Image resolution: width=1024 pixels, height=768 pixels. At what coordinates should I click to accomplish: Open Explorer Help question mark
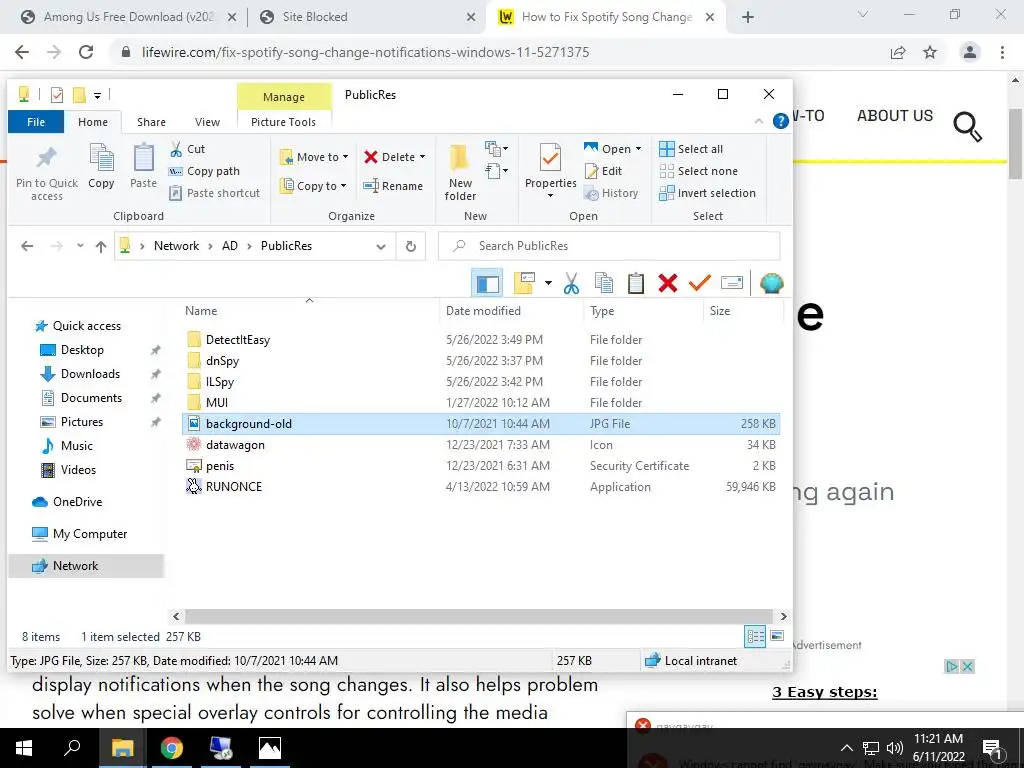(x=780, y=121)
